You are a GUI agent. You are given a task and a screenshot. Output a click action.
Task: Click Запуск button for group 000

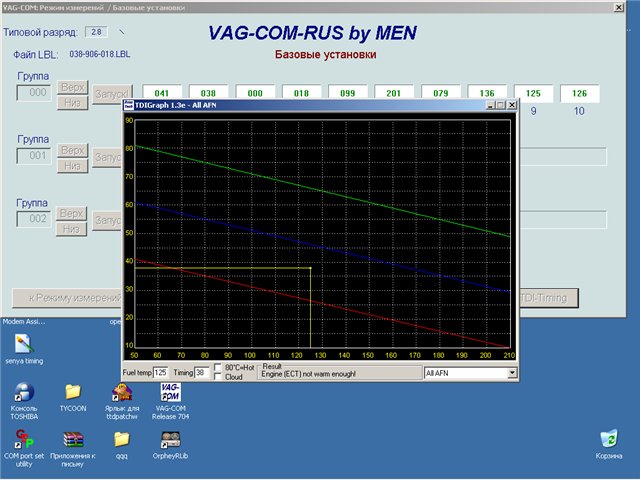[111, 94]
